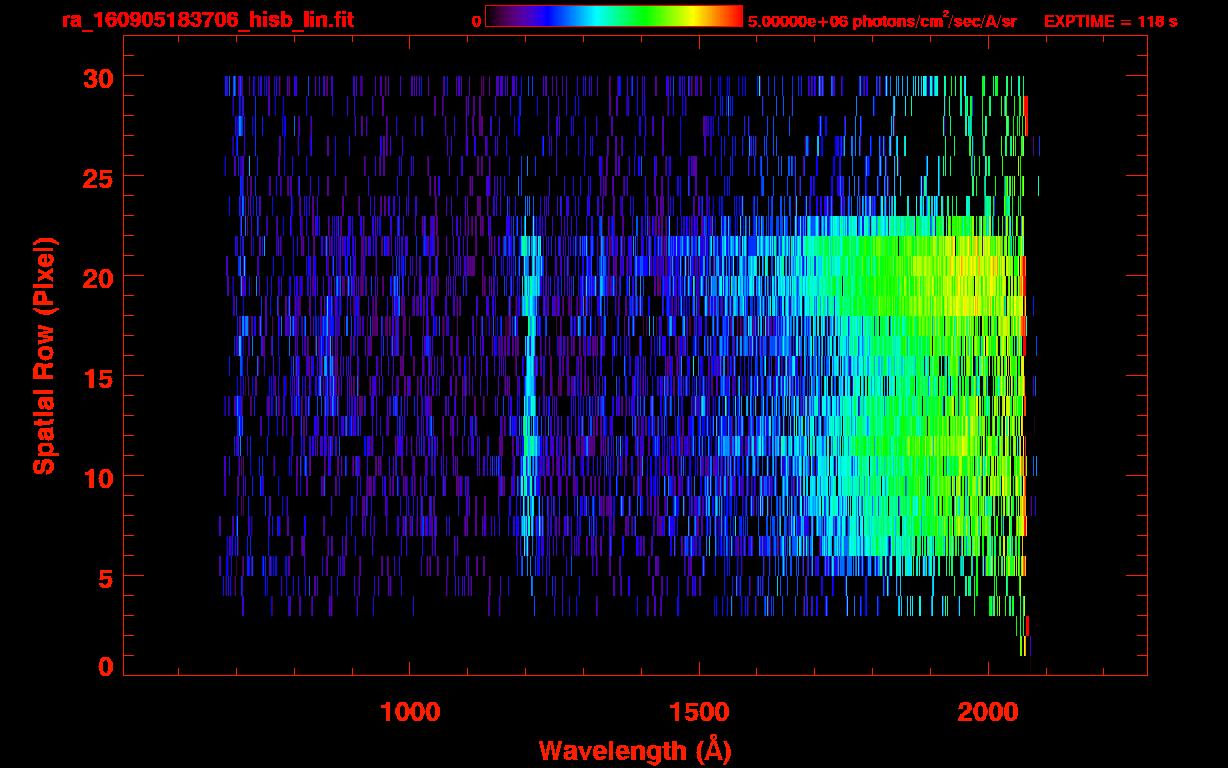Click the rainbow color scale bar
1228x768 pixels.
(x=614, y=17)
